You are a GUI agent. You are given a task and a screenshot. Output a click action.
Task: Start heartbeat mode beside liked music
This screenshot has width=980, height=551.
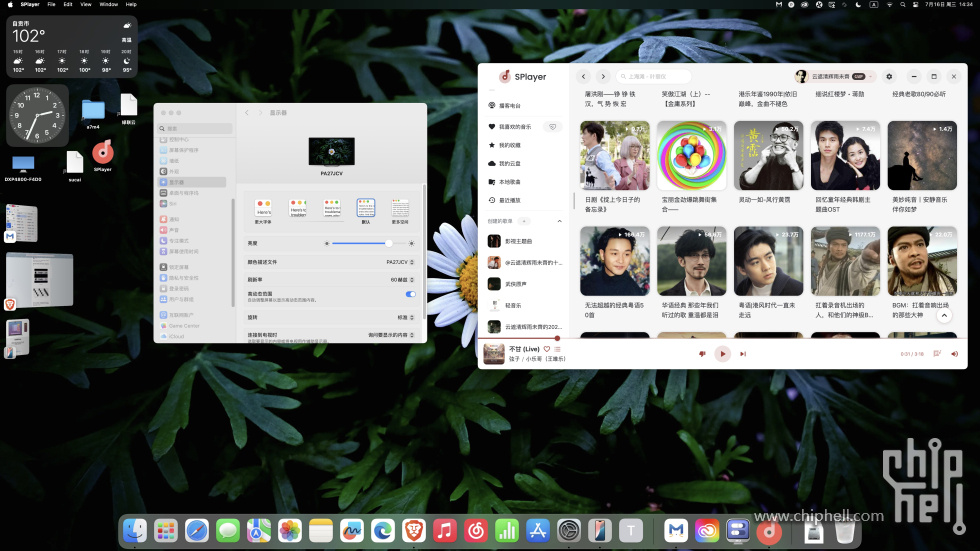tap(552, 127)
